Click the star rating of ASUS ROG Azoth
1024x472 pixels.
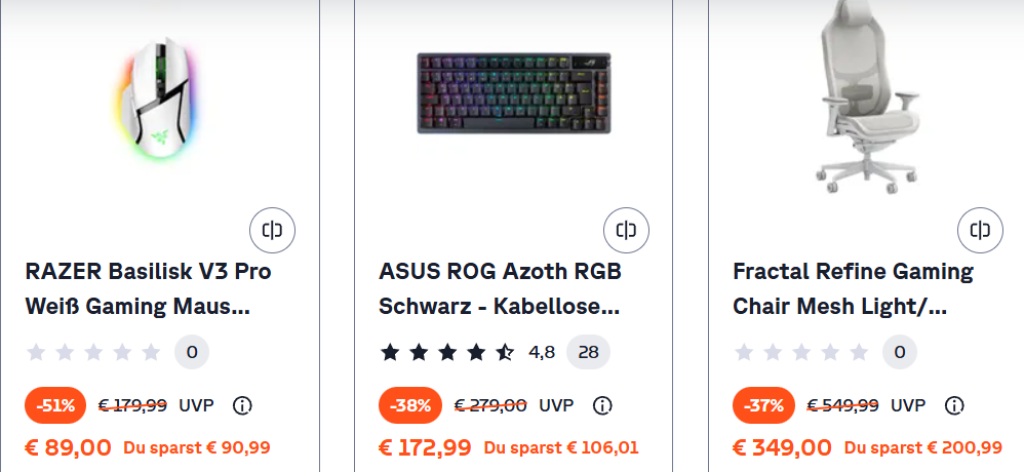point(448,352)
